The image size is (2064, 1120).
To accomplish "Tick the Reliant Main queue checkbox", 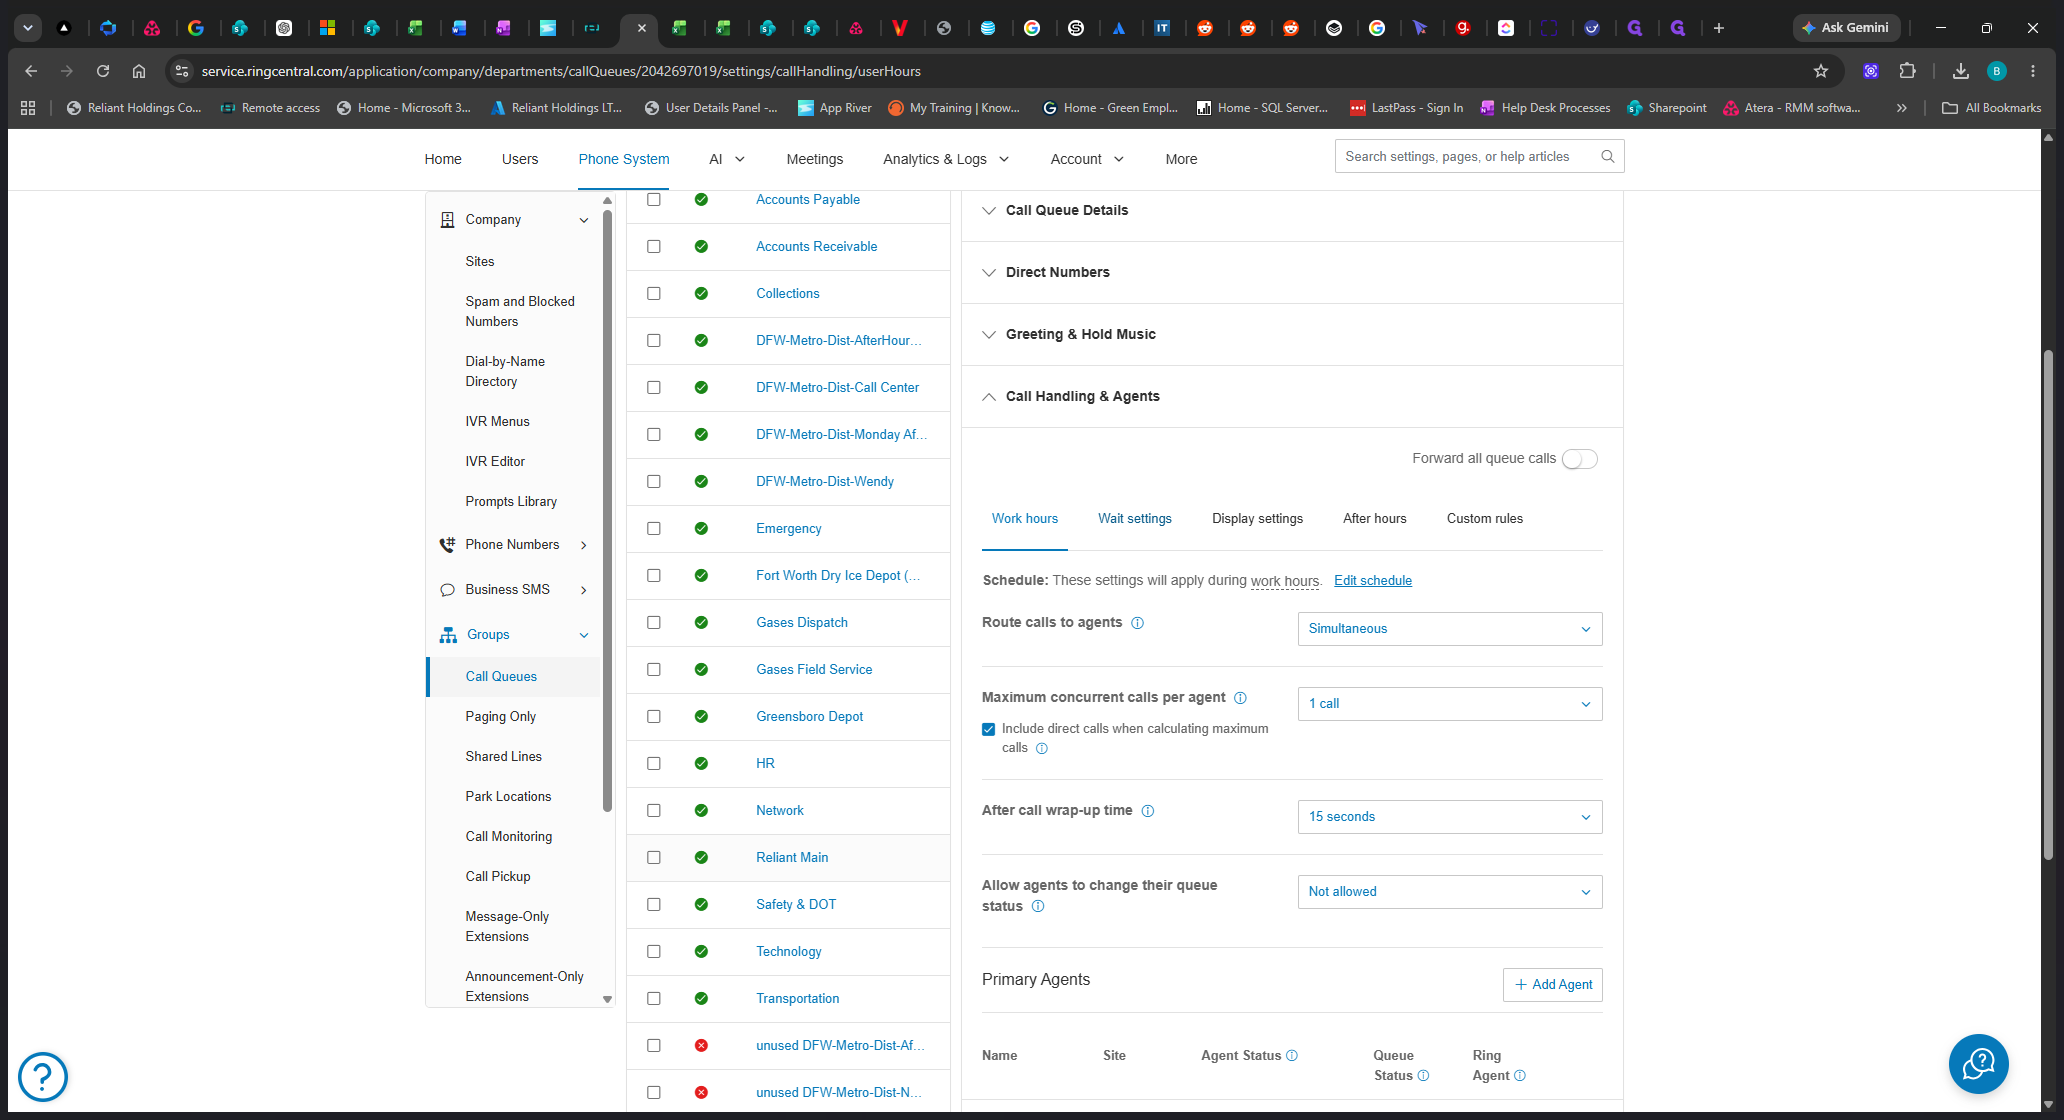I will tap(654, 857).
